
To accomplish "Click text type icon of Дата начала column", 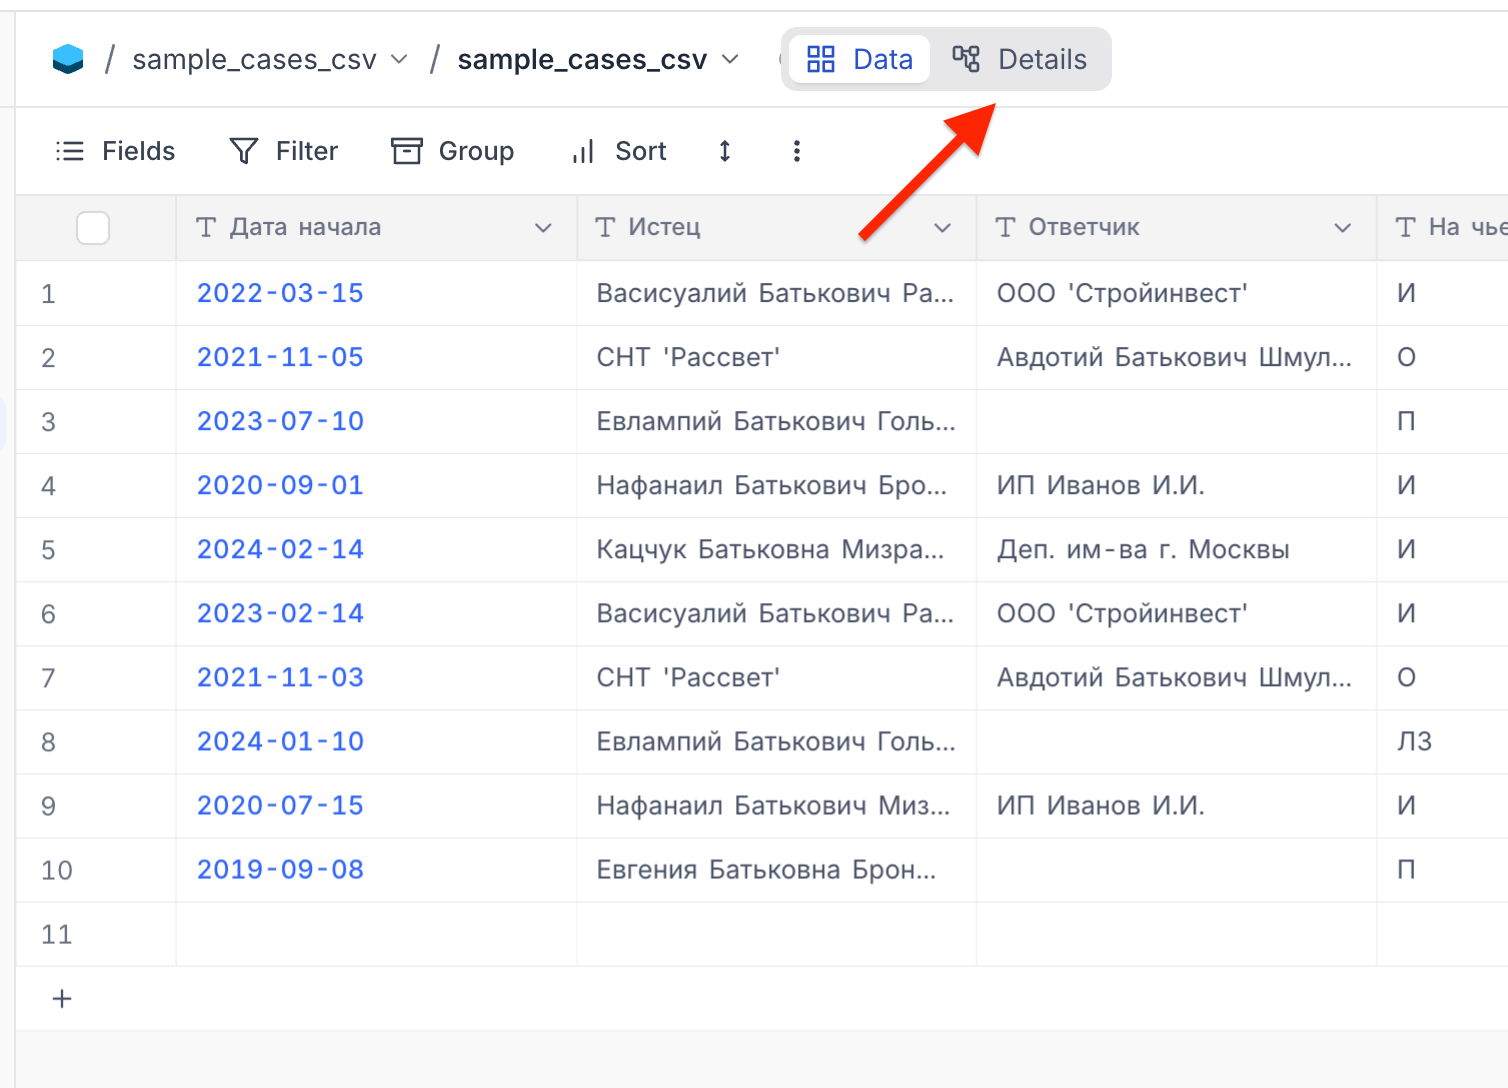I will pyautogui.click(x=206, y=228).
